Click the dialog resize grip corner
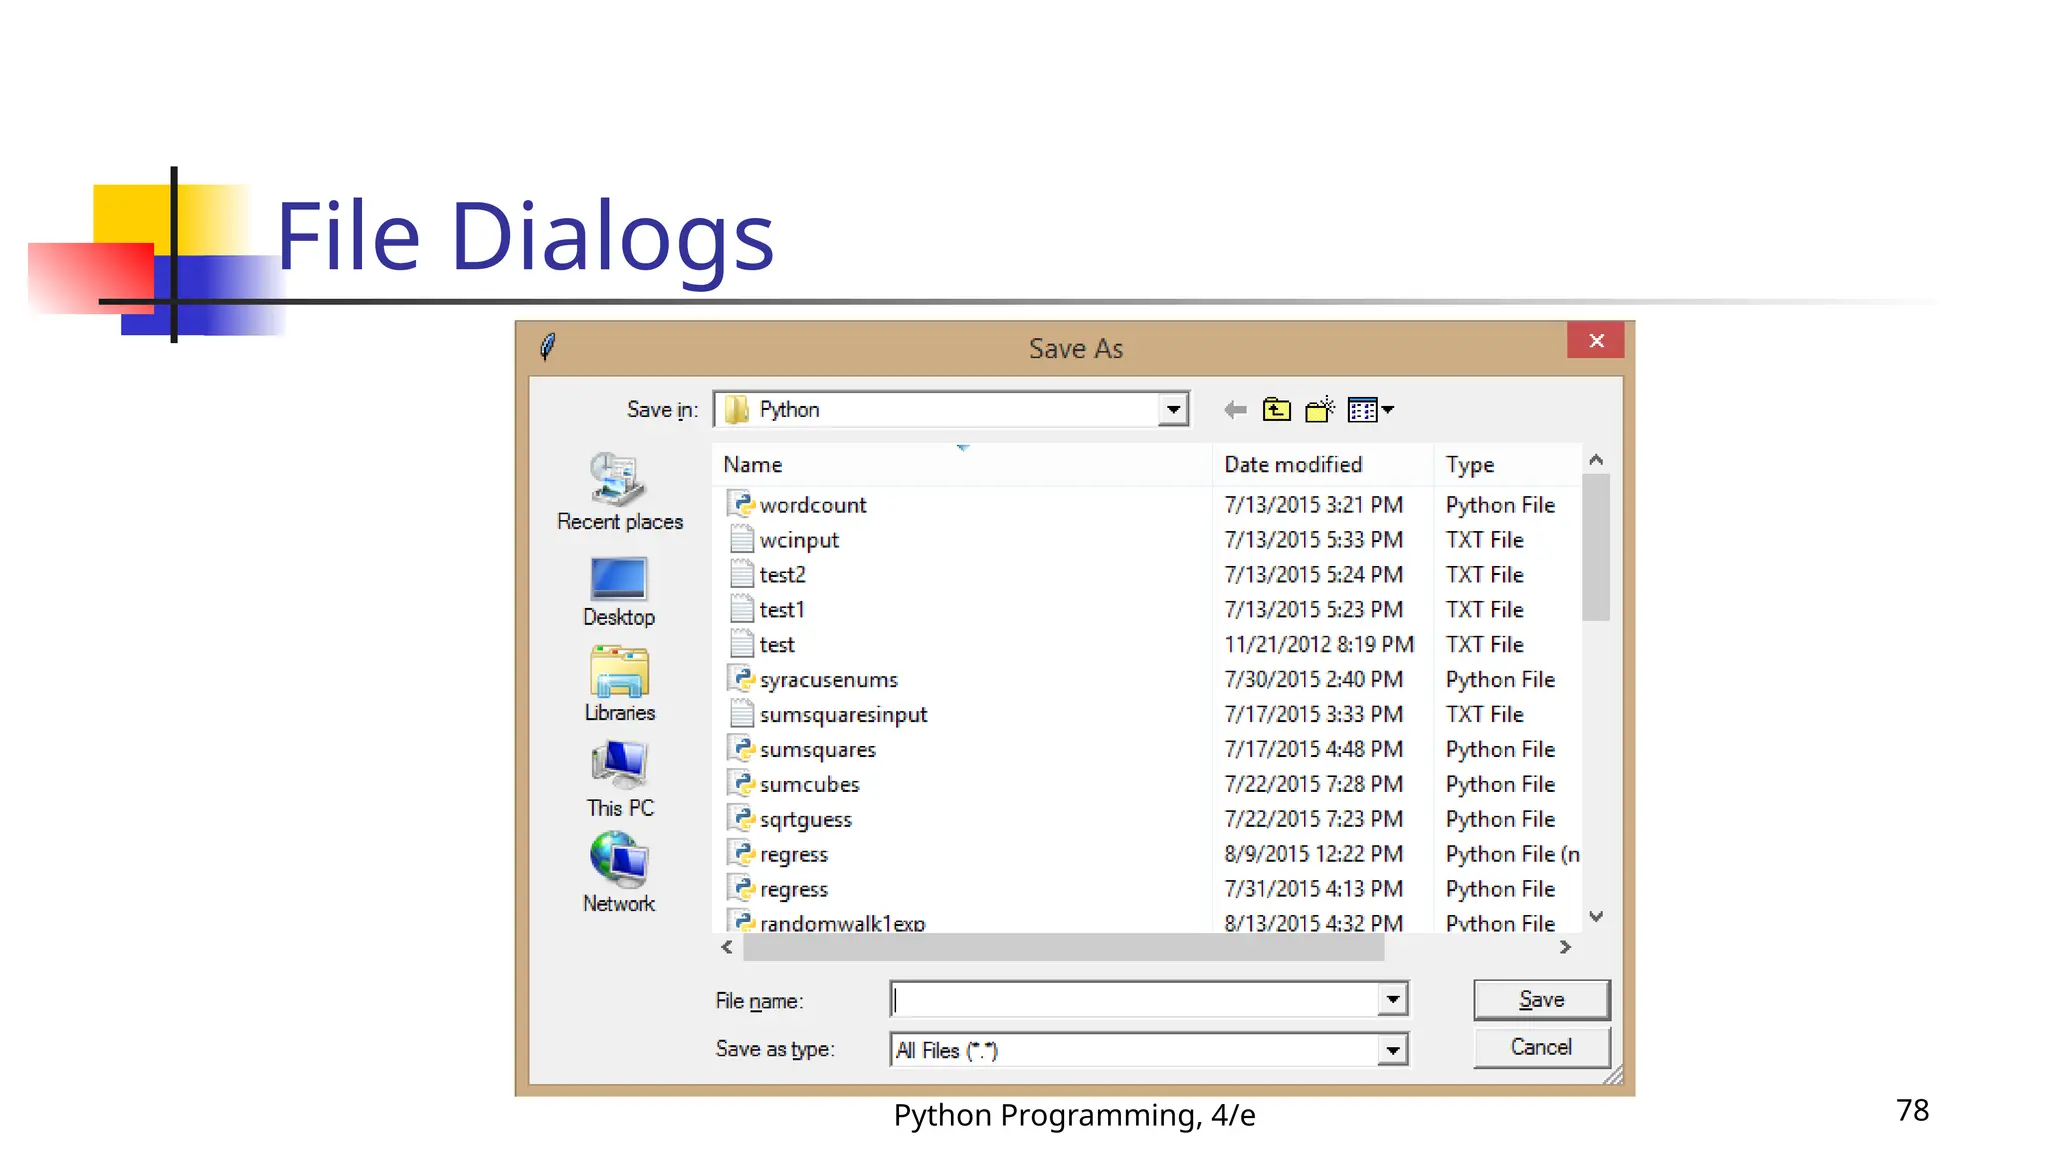 coord(1613,1075)
